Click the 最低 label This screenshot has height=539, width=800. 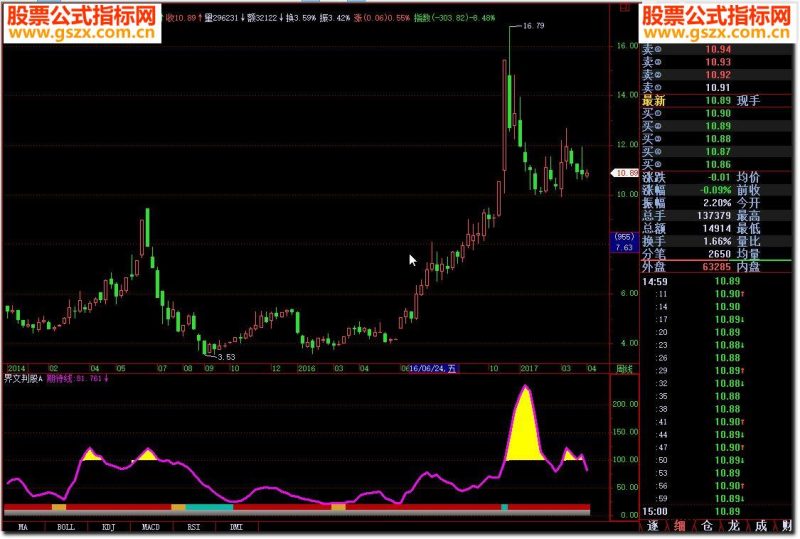tap(748, 228)
